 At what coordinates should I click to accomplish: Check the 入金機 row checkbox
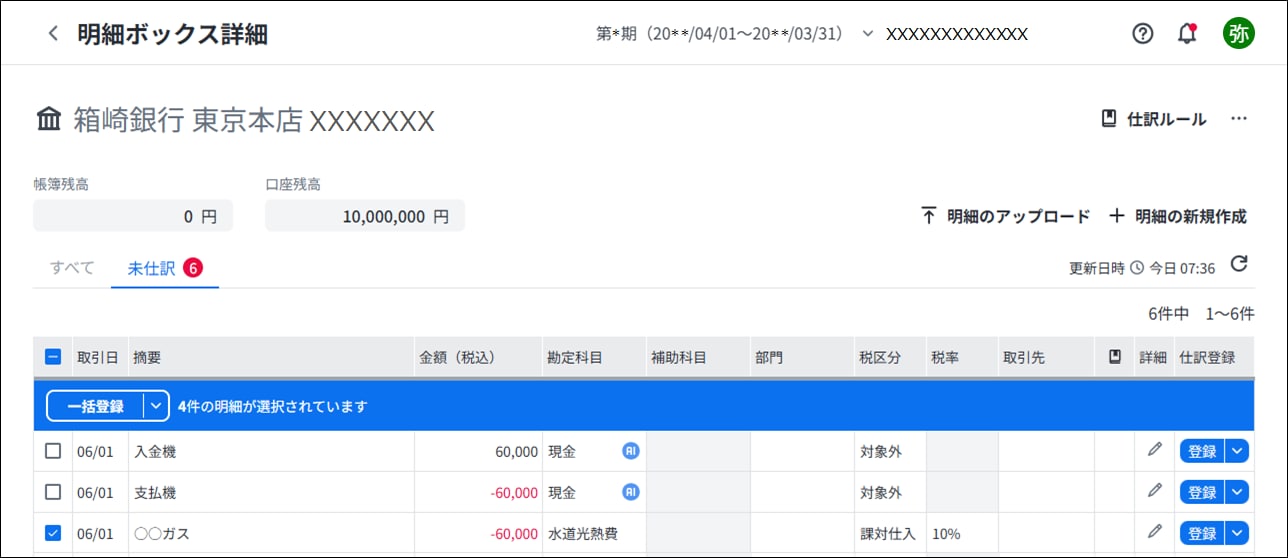53,451
